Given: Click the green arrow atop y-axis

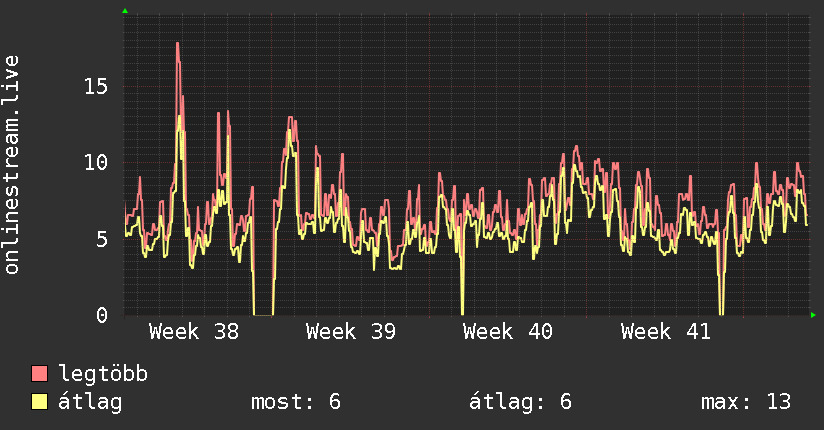Looking at the screenshot, I should 125,11.
